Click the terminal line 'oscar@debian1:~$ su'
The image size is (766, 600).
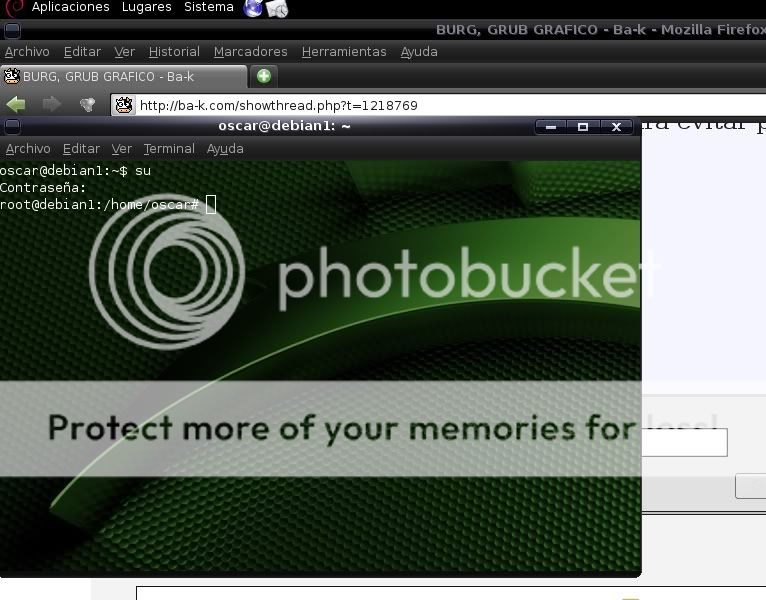tap(75, 171)
